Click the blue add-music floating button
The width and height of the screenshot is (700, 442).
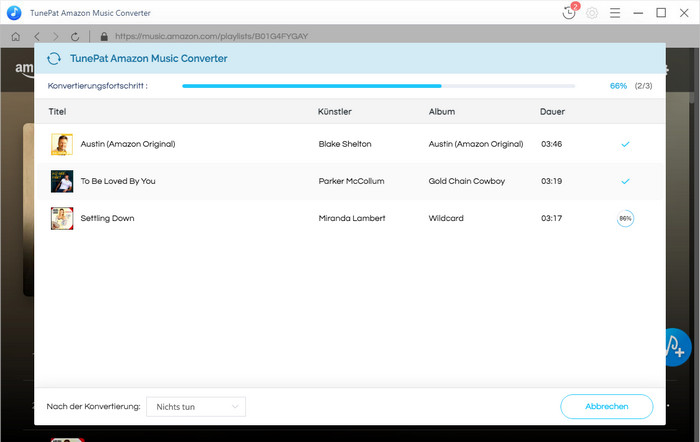coord(678,347)
